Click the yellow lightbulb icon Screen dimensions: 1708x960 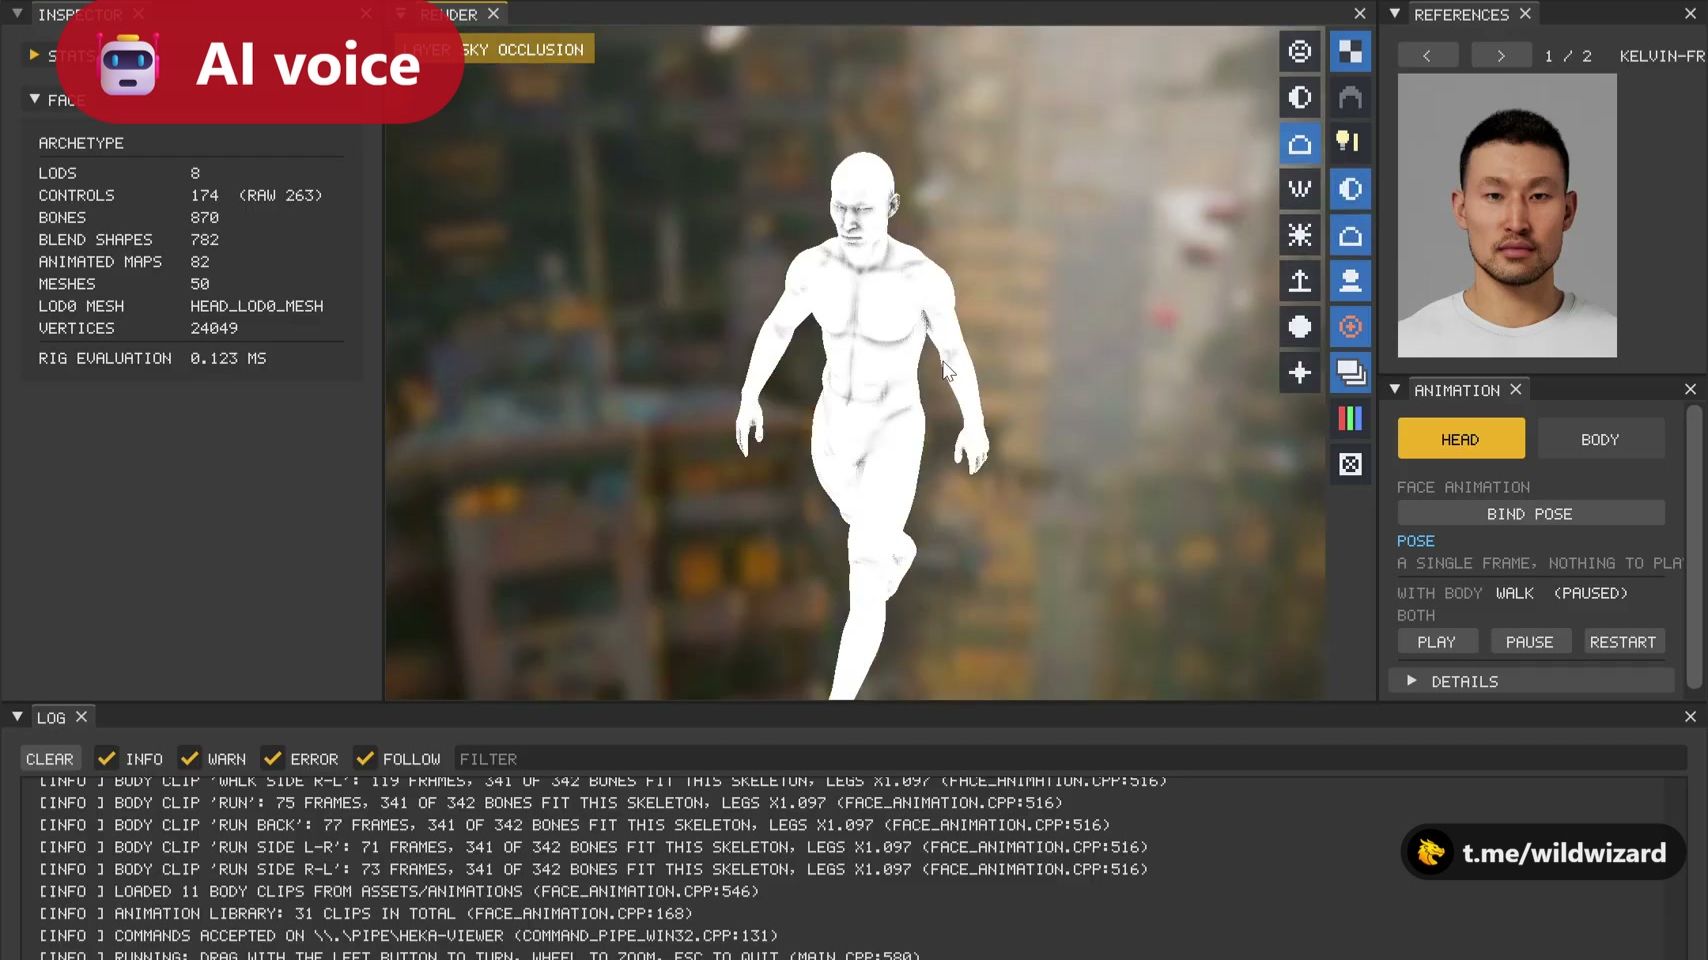[1350, 144]
